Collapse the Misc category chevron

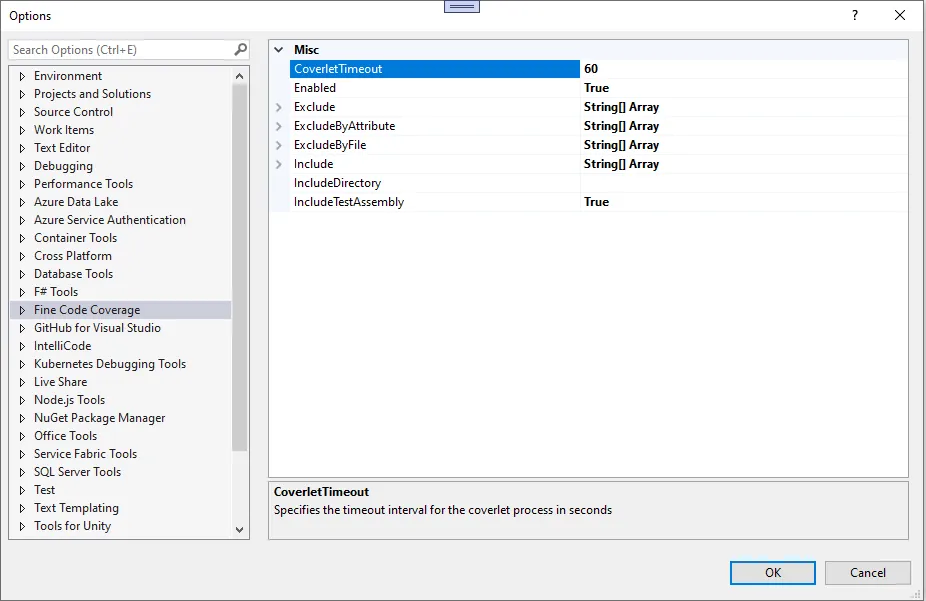(279, 49)
